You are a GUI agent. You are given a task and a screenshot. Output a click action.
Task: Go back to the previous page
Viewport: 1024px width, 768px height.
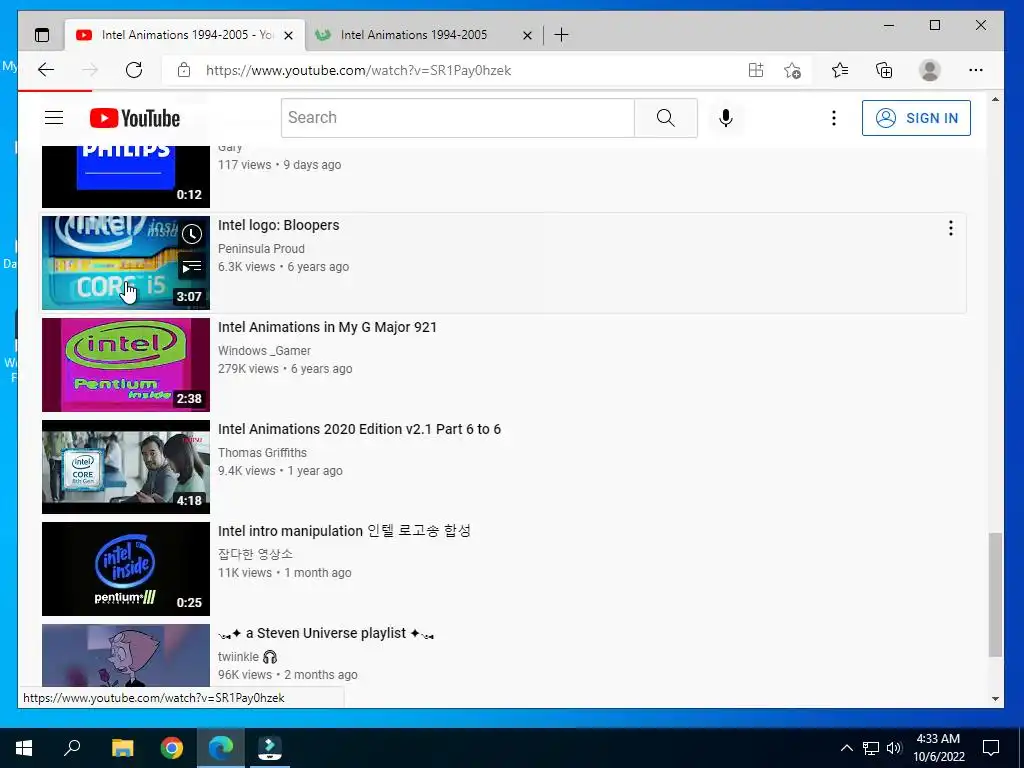click(46, 70)
